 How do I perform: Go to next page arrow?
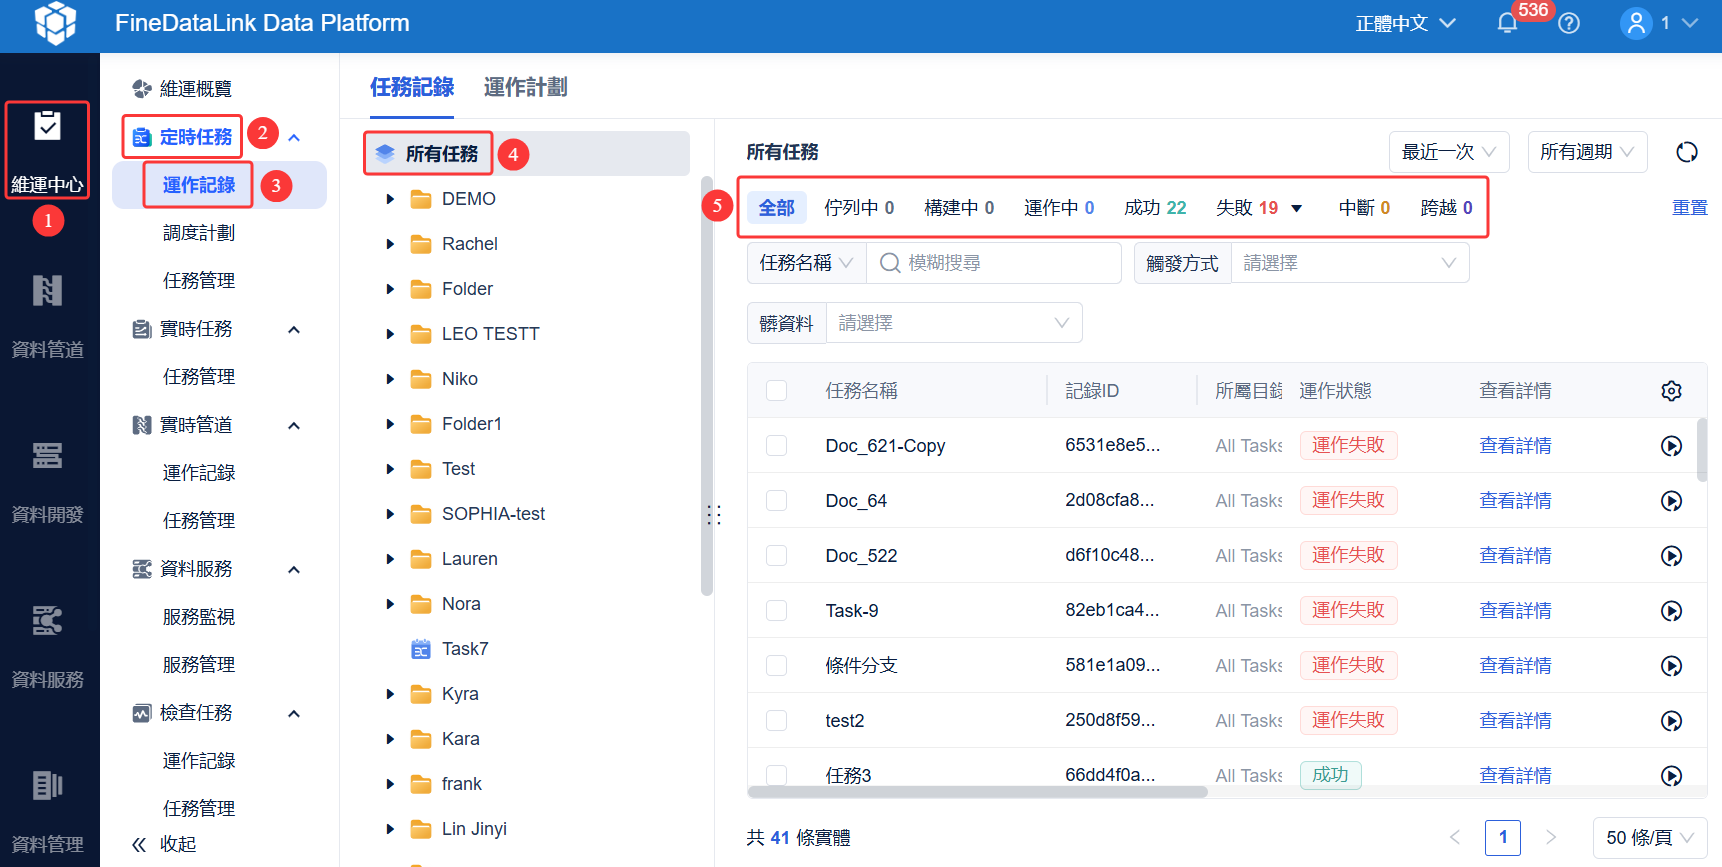[x=1551, y=838]
